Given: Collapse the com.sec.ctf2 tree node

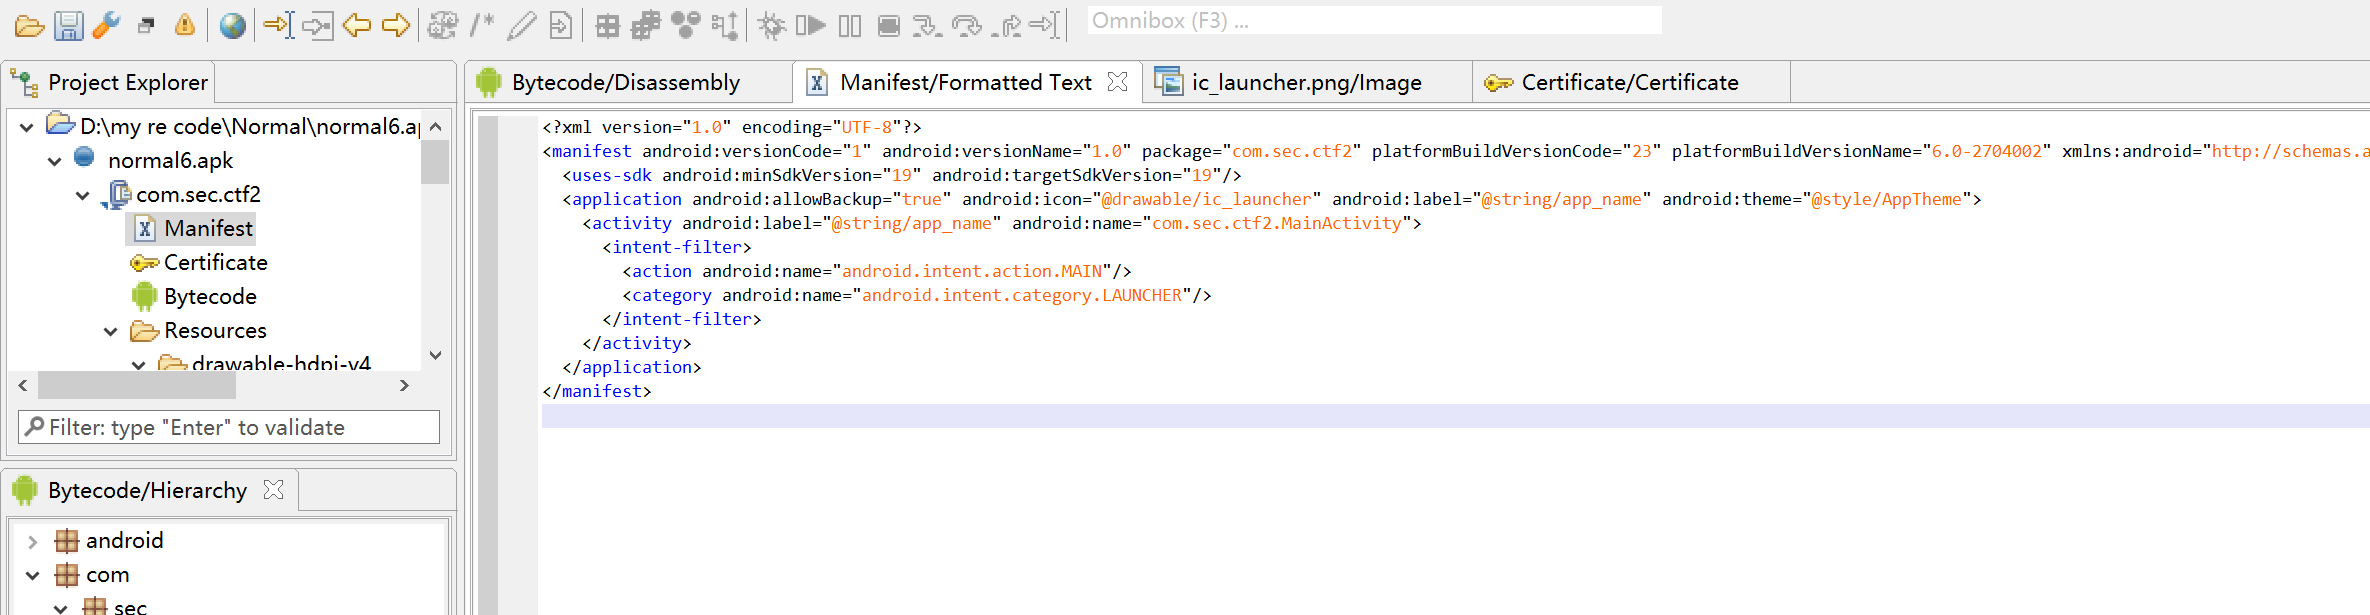Looking at the screenshot, I should point(83,195).
